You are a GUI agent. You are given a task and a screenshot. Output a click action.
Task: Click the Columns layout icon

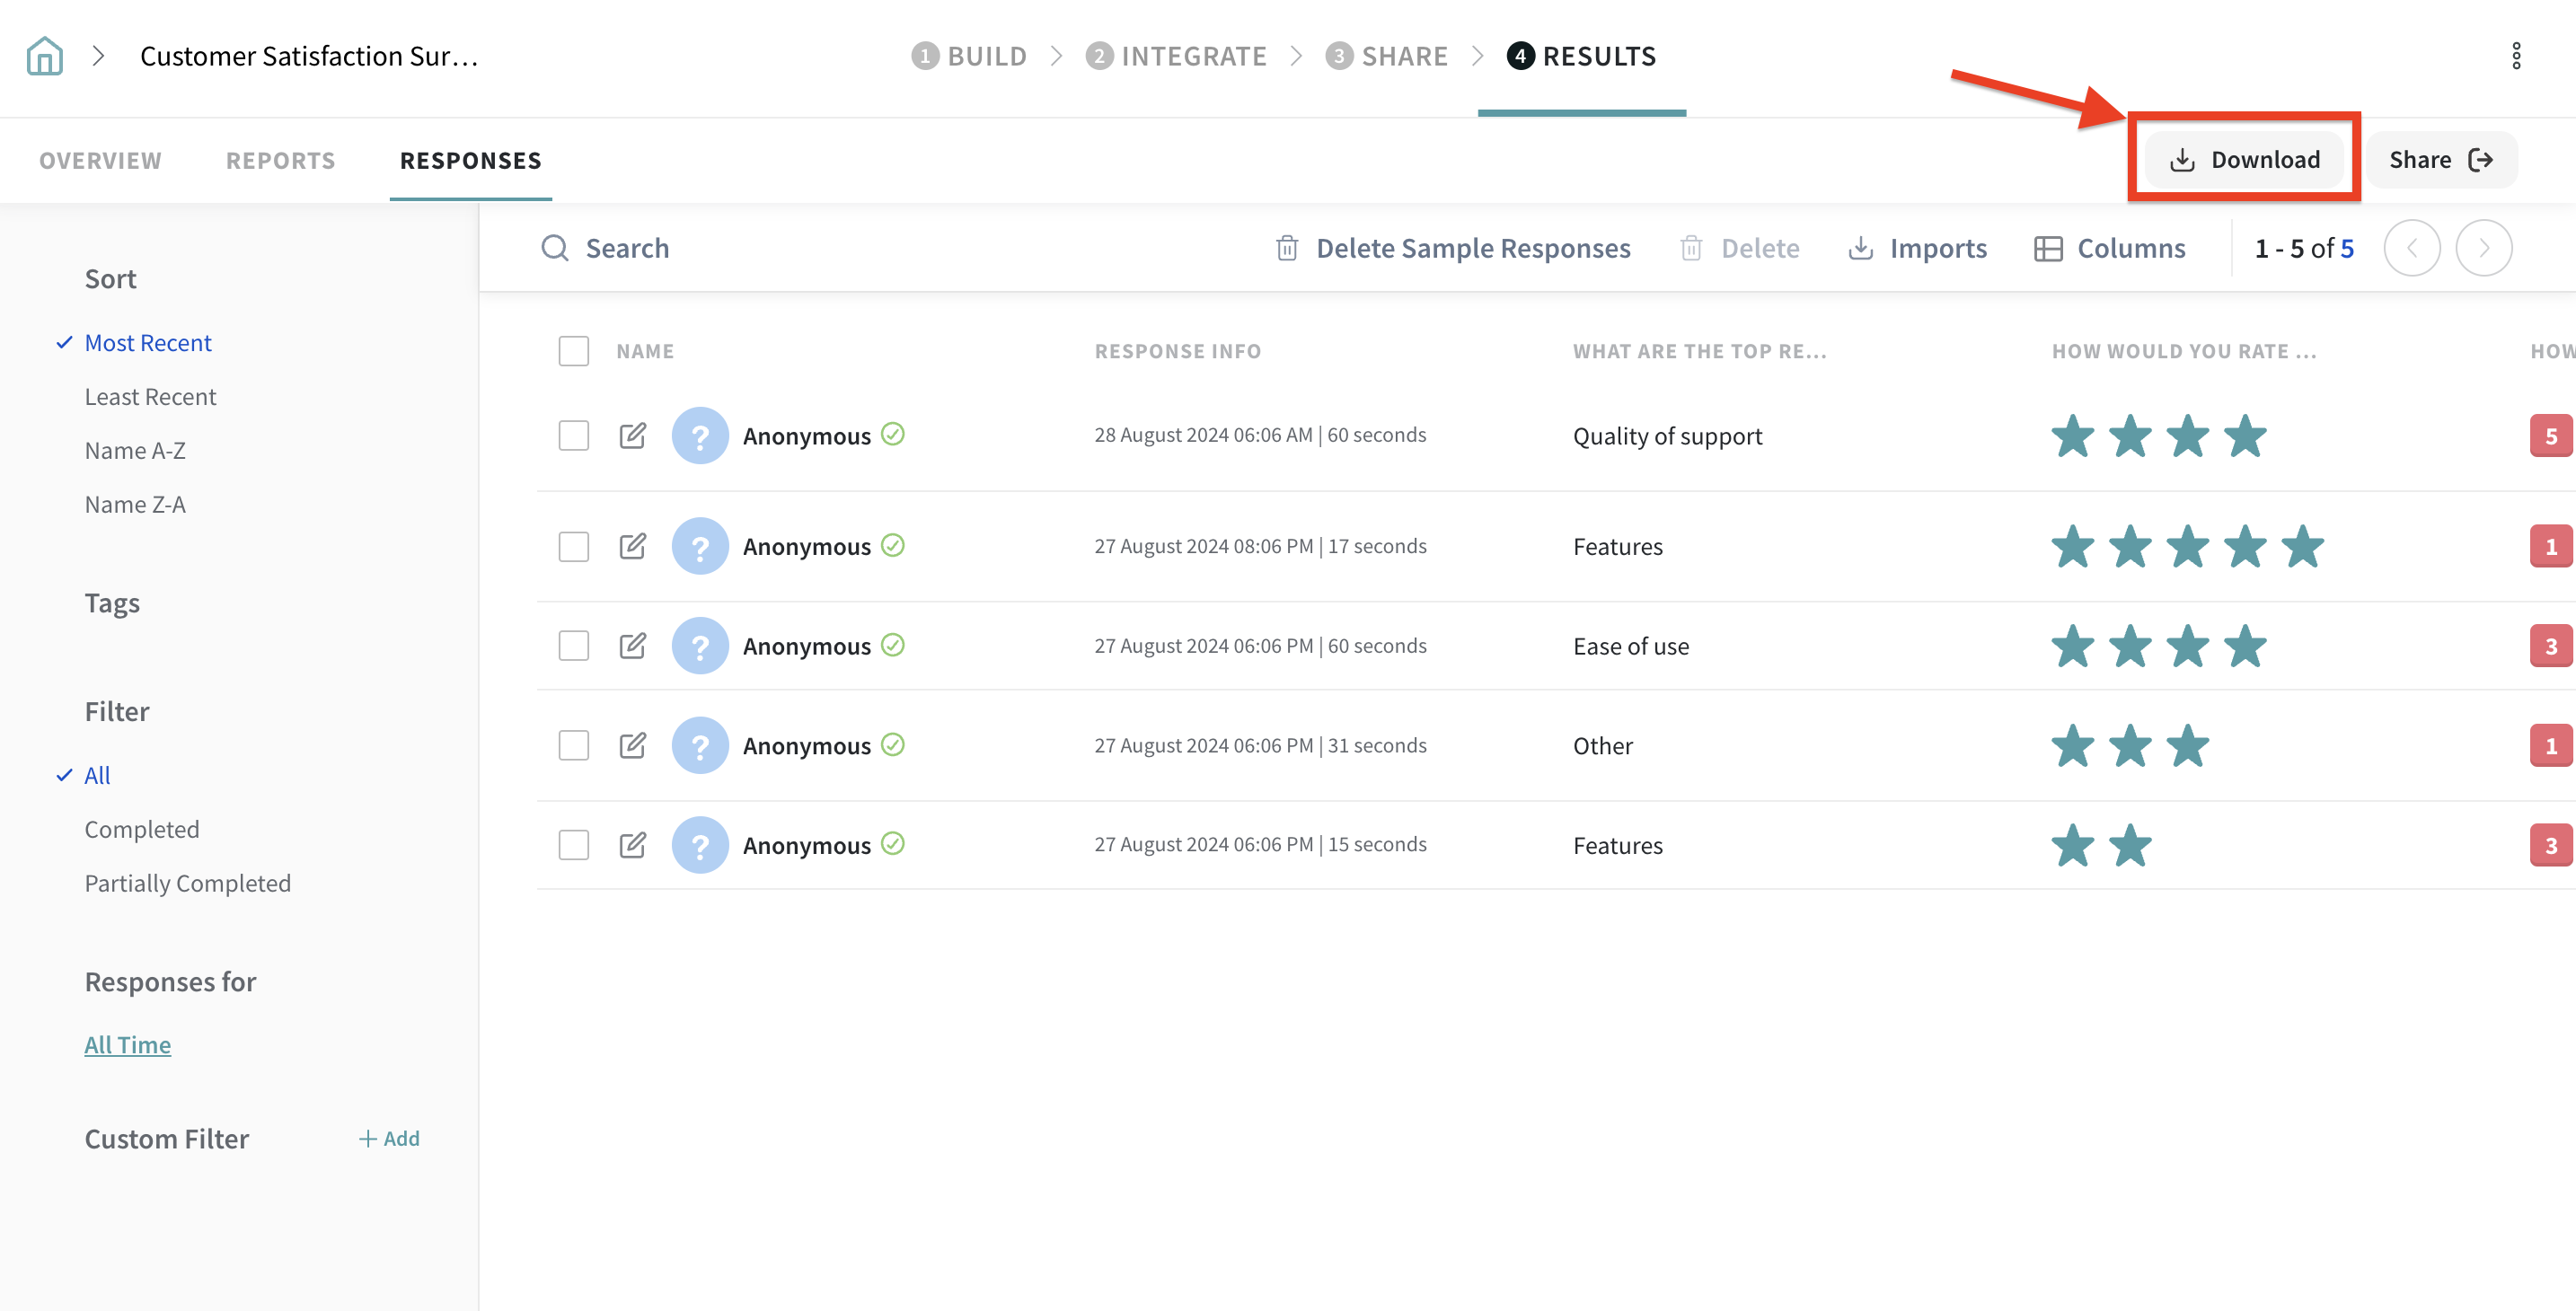click(2047, 249)
